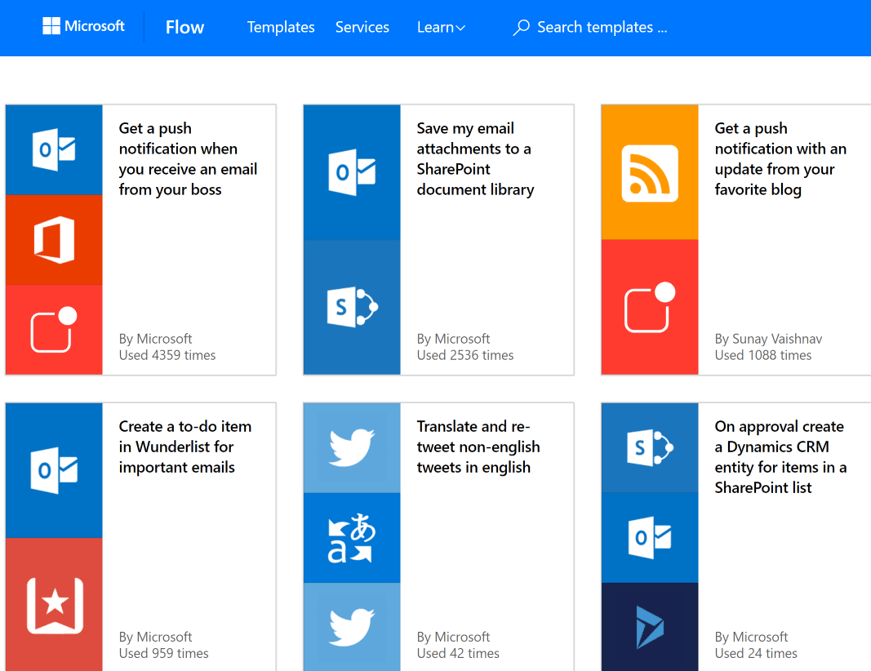Screen dimensions: 871x671
Task: Click notification icon on blog update card
Action: pyautogui.click(x=649, y=307)
